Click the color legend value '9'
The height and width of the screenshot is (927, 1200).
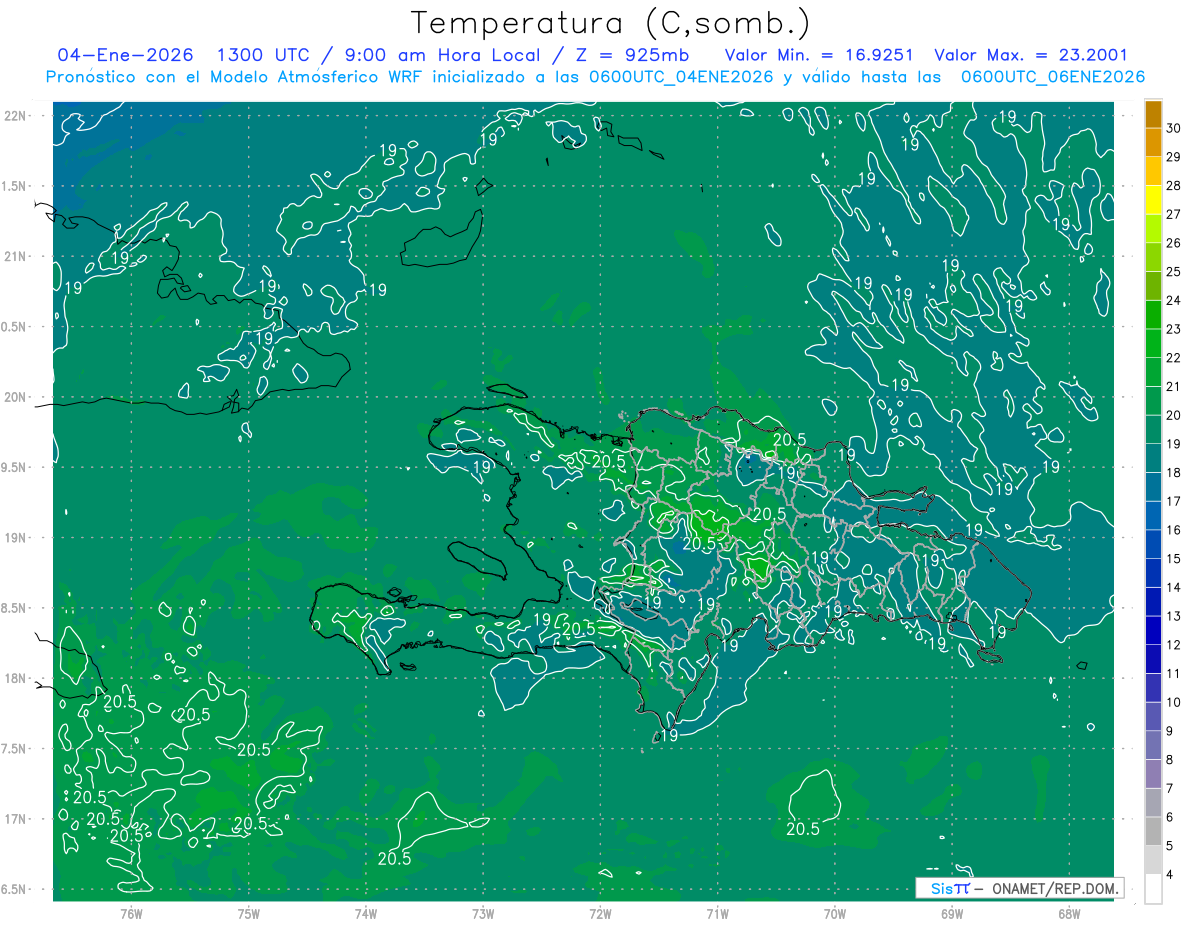pyautogui.click(x=1170, y=731)
